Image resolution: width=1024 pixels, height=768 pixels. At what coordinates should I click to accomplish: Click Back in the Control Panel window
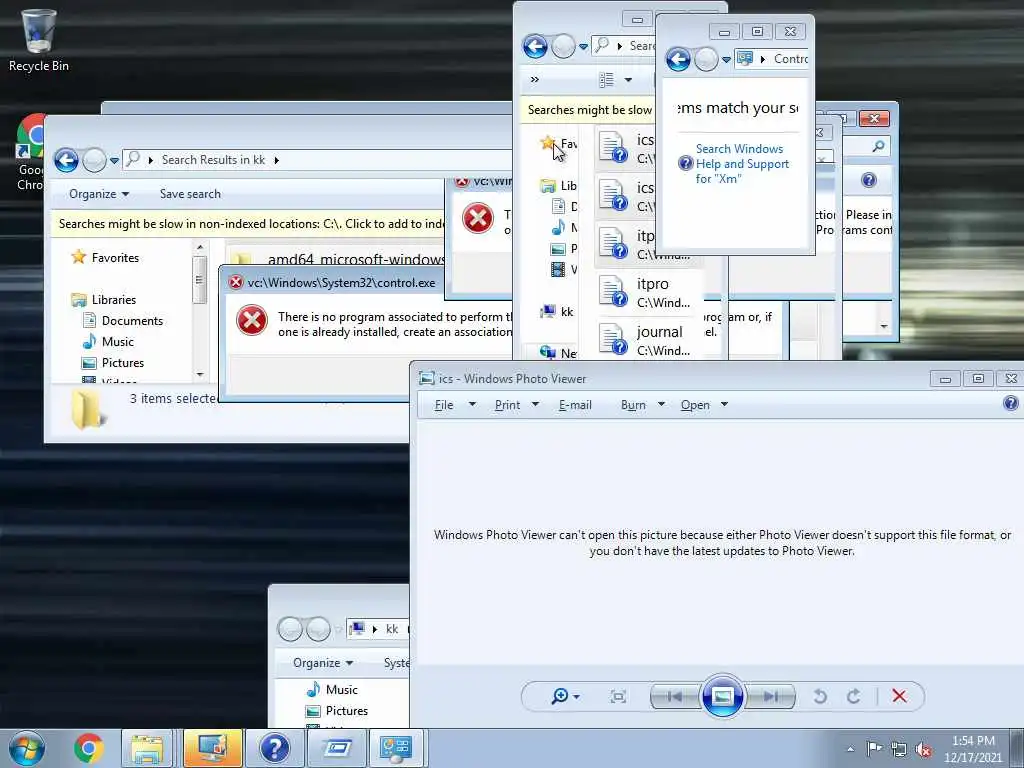click(678, 60)
